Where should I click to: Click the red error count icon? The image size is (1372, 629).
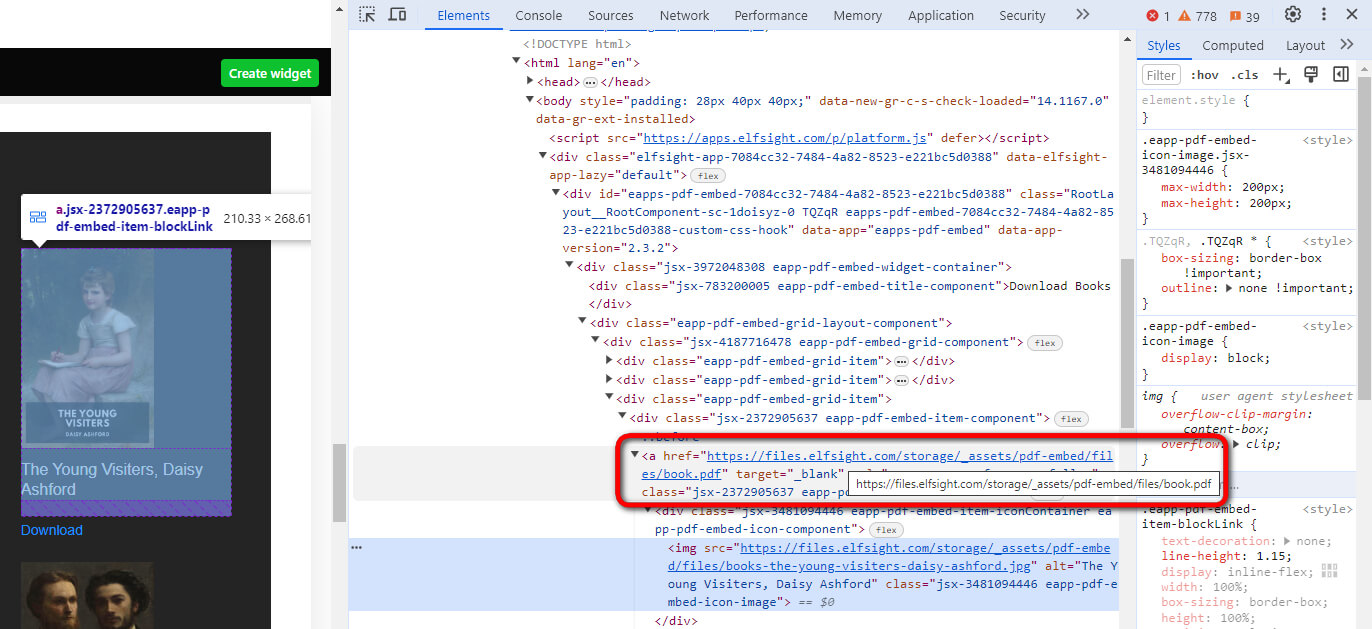(x=1158, y=16)
